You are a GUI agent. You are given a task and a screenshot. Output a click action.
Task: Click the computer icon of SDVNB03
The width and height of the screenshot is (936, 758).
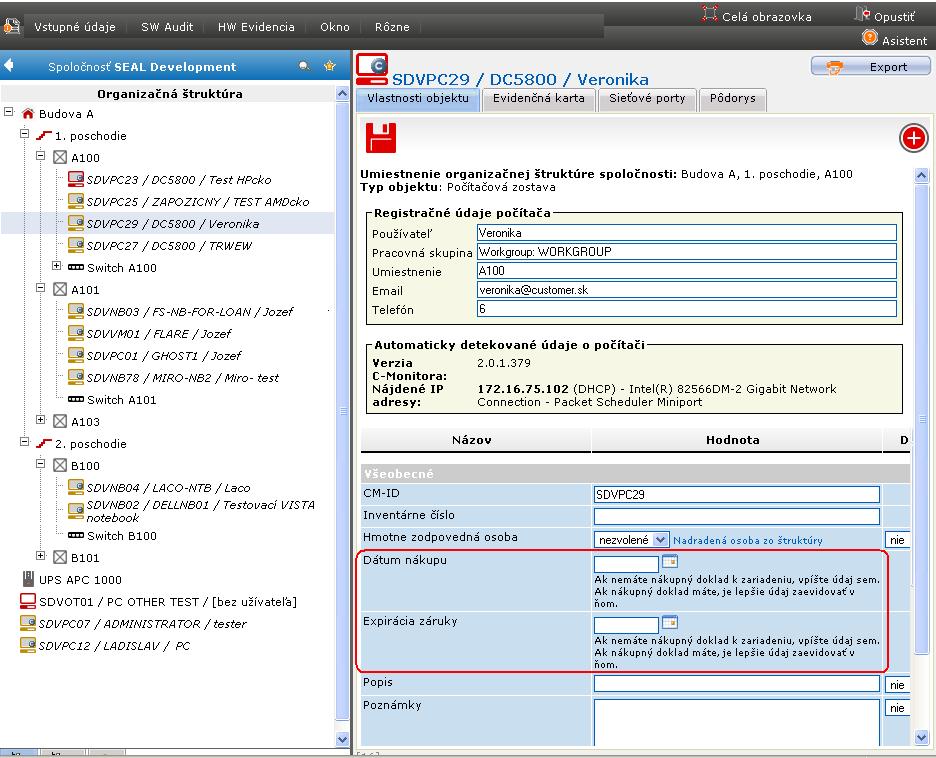[76, 310]
